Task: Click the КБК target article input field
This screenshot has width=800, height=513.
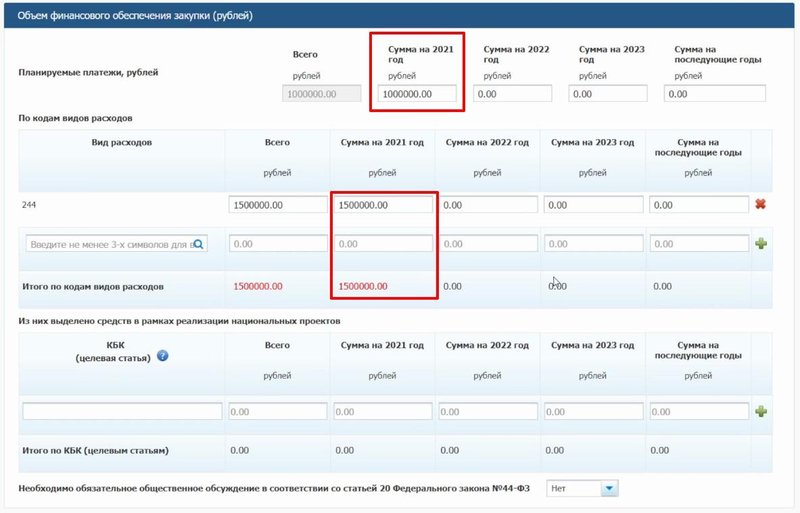Action: coord(122,411)
